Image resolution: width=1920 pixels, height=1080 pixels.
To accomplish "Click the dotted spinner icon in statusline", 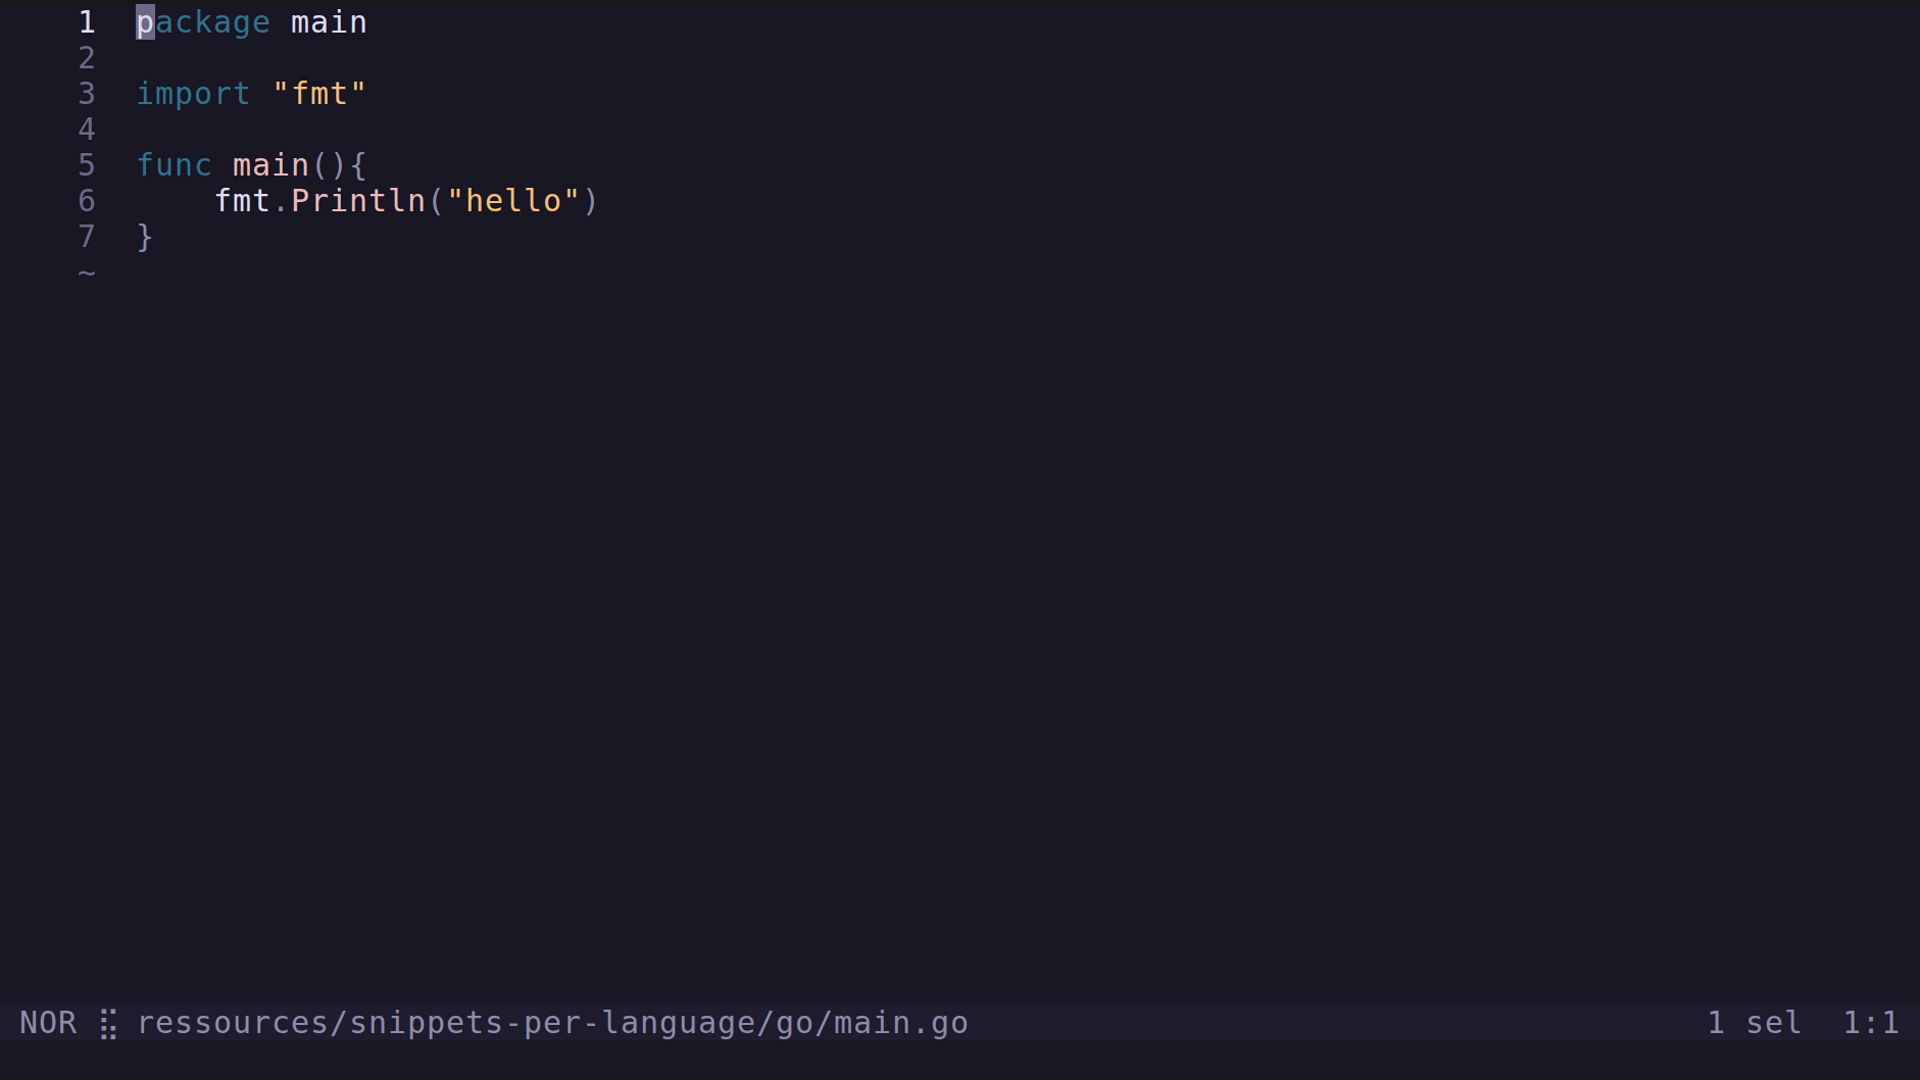I will pyautogui.click(x=108, y=1025).
